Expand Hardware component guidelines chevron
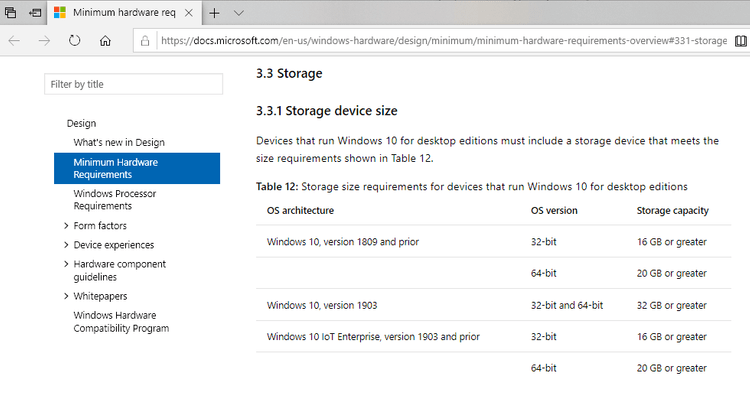 click(66, 264)
